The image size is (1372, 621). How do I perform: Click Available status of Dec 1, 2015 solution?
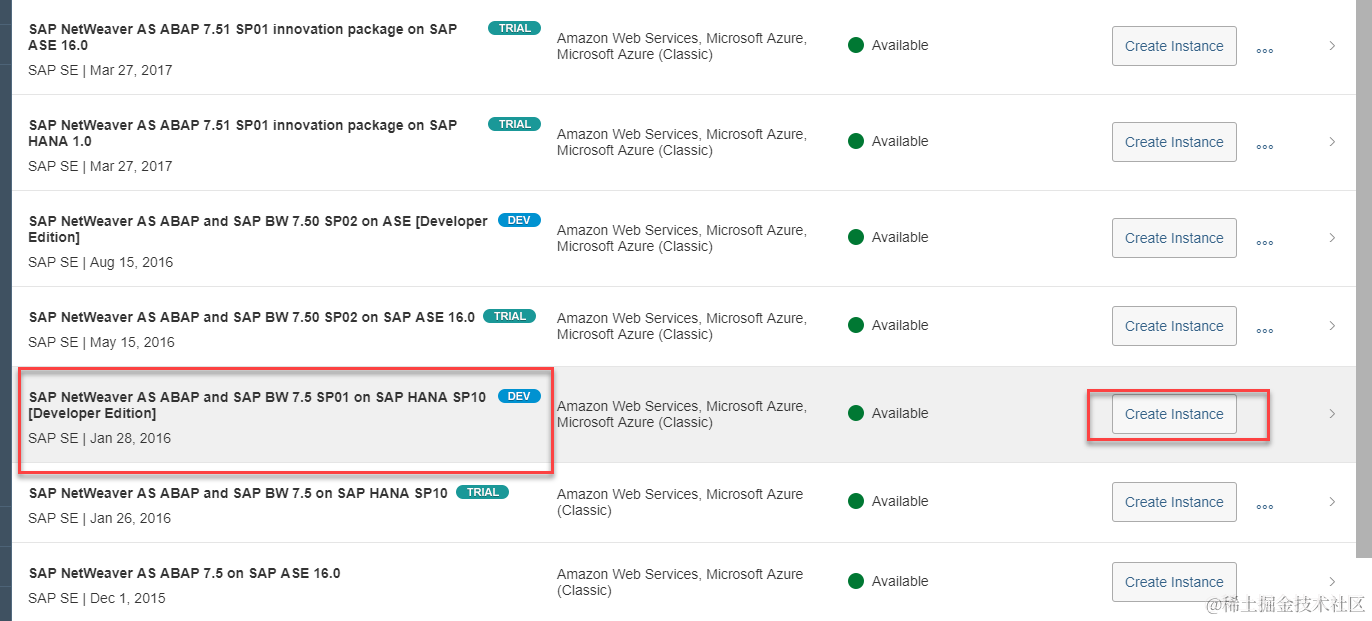coord(888,581)
